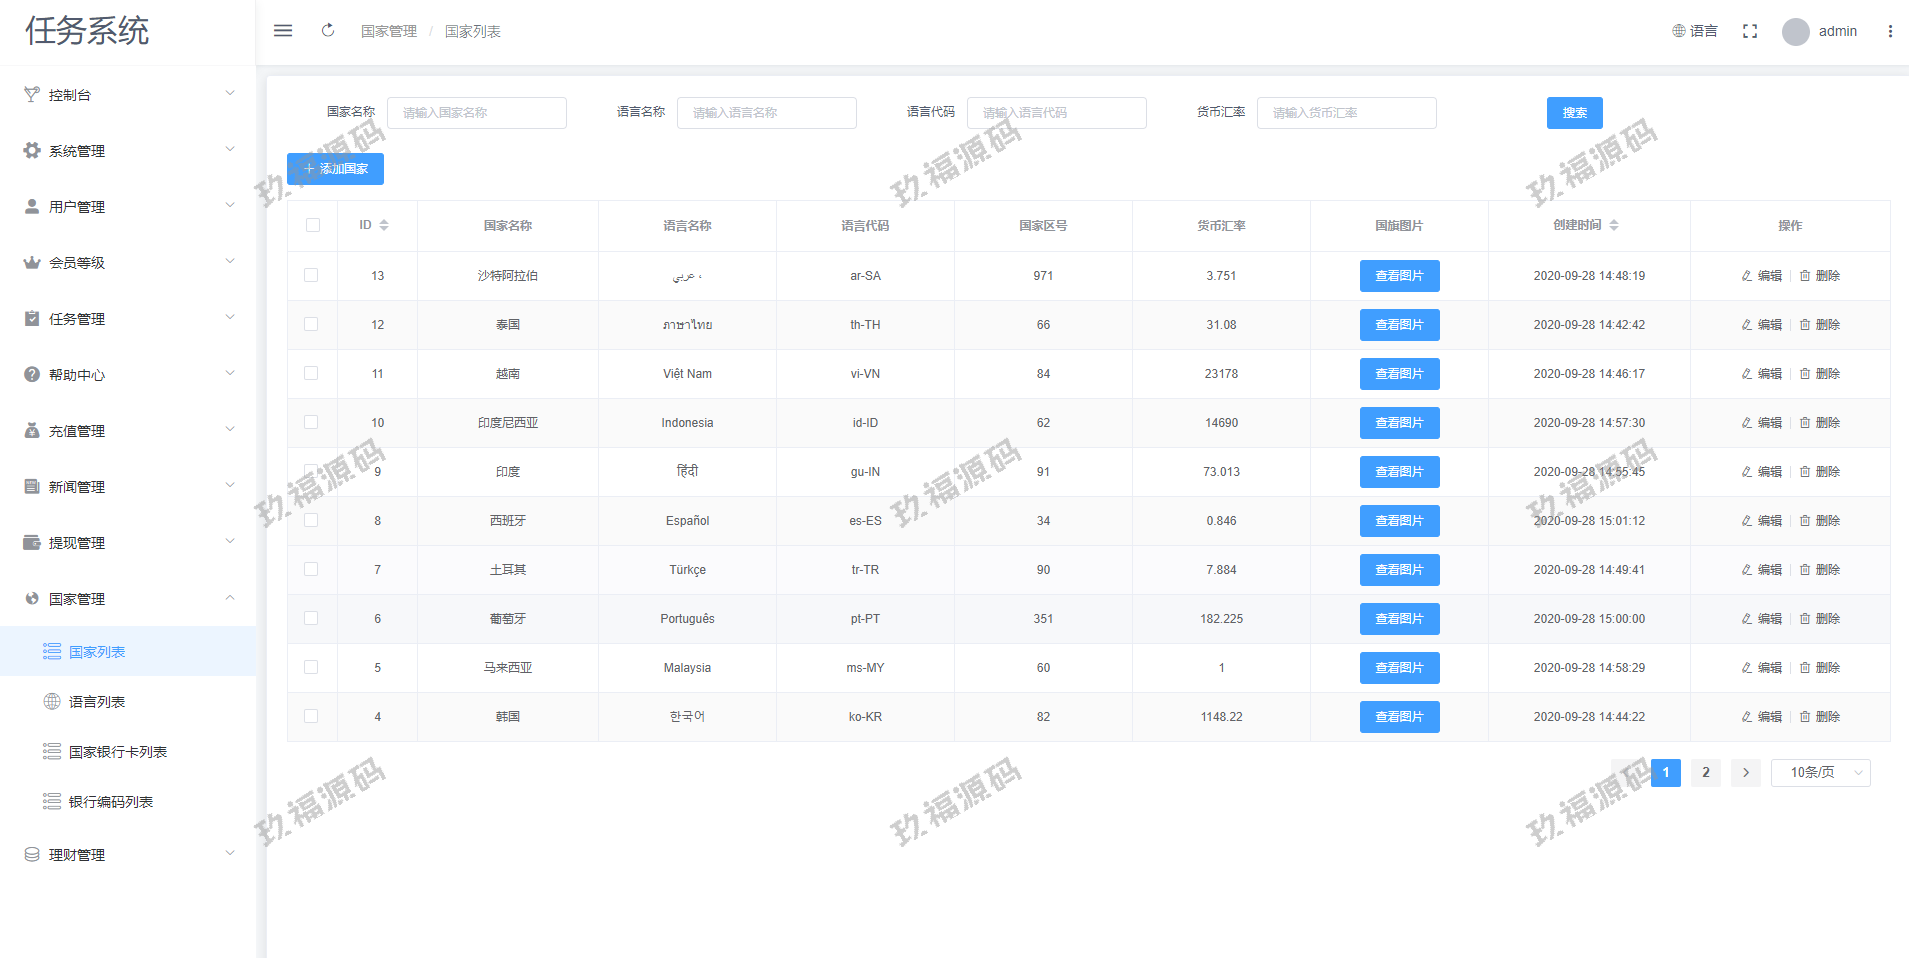Expand the 系统管理 sidebar menu
Viewport: 1909px width, 958px height.
128,151
